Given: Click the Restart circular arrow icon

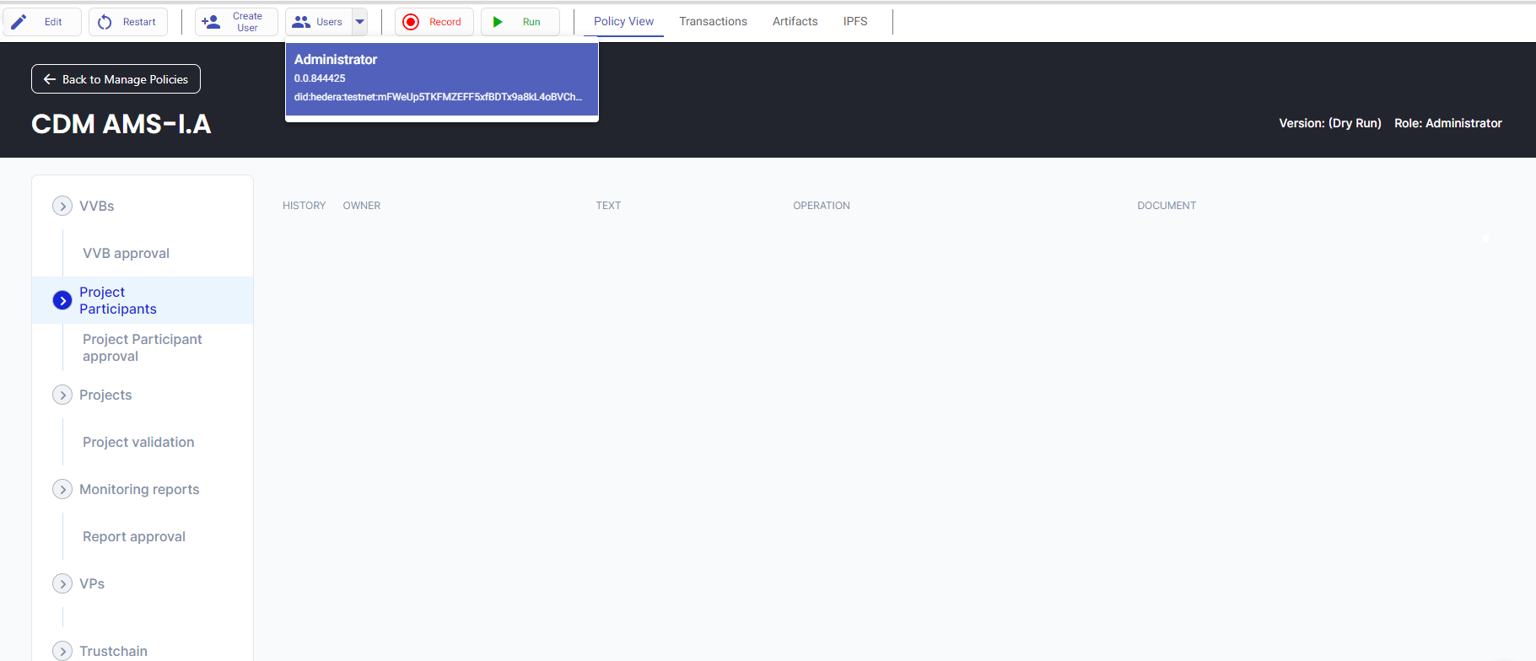Looking at the screenshot, I should click(x=105, y=22).
